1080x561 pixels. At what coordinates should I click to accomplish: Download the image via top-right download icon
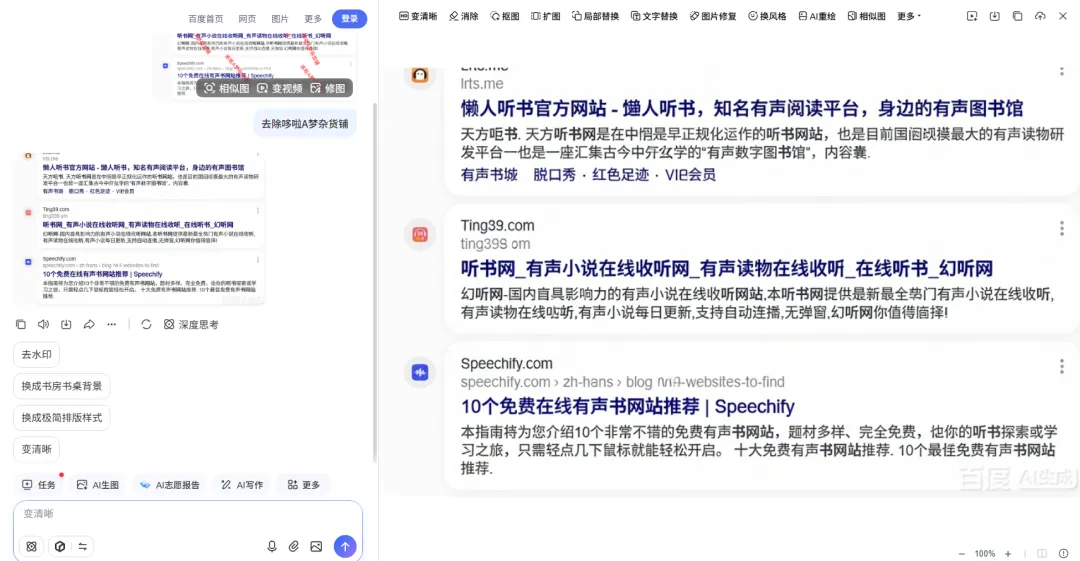point(995,16)
